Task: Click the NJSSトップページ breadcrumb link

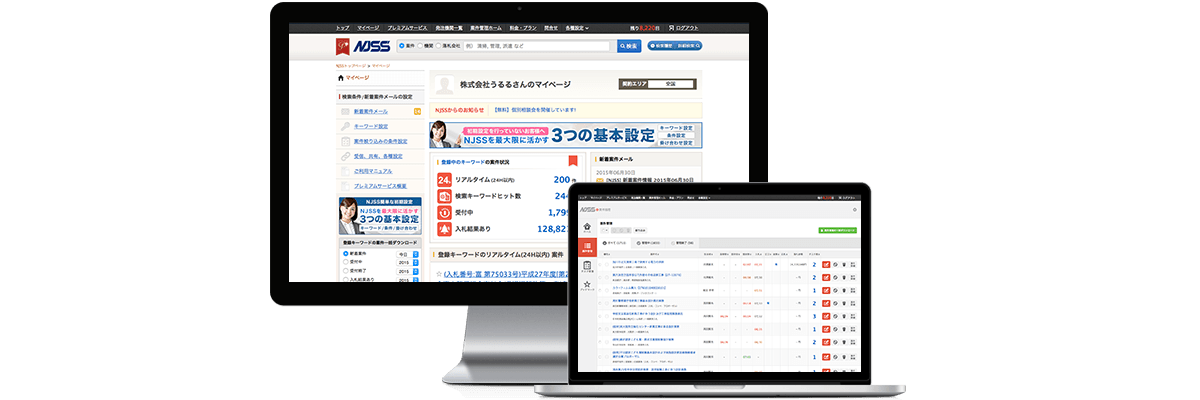Action: coord(352,65)
